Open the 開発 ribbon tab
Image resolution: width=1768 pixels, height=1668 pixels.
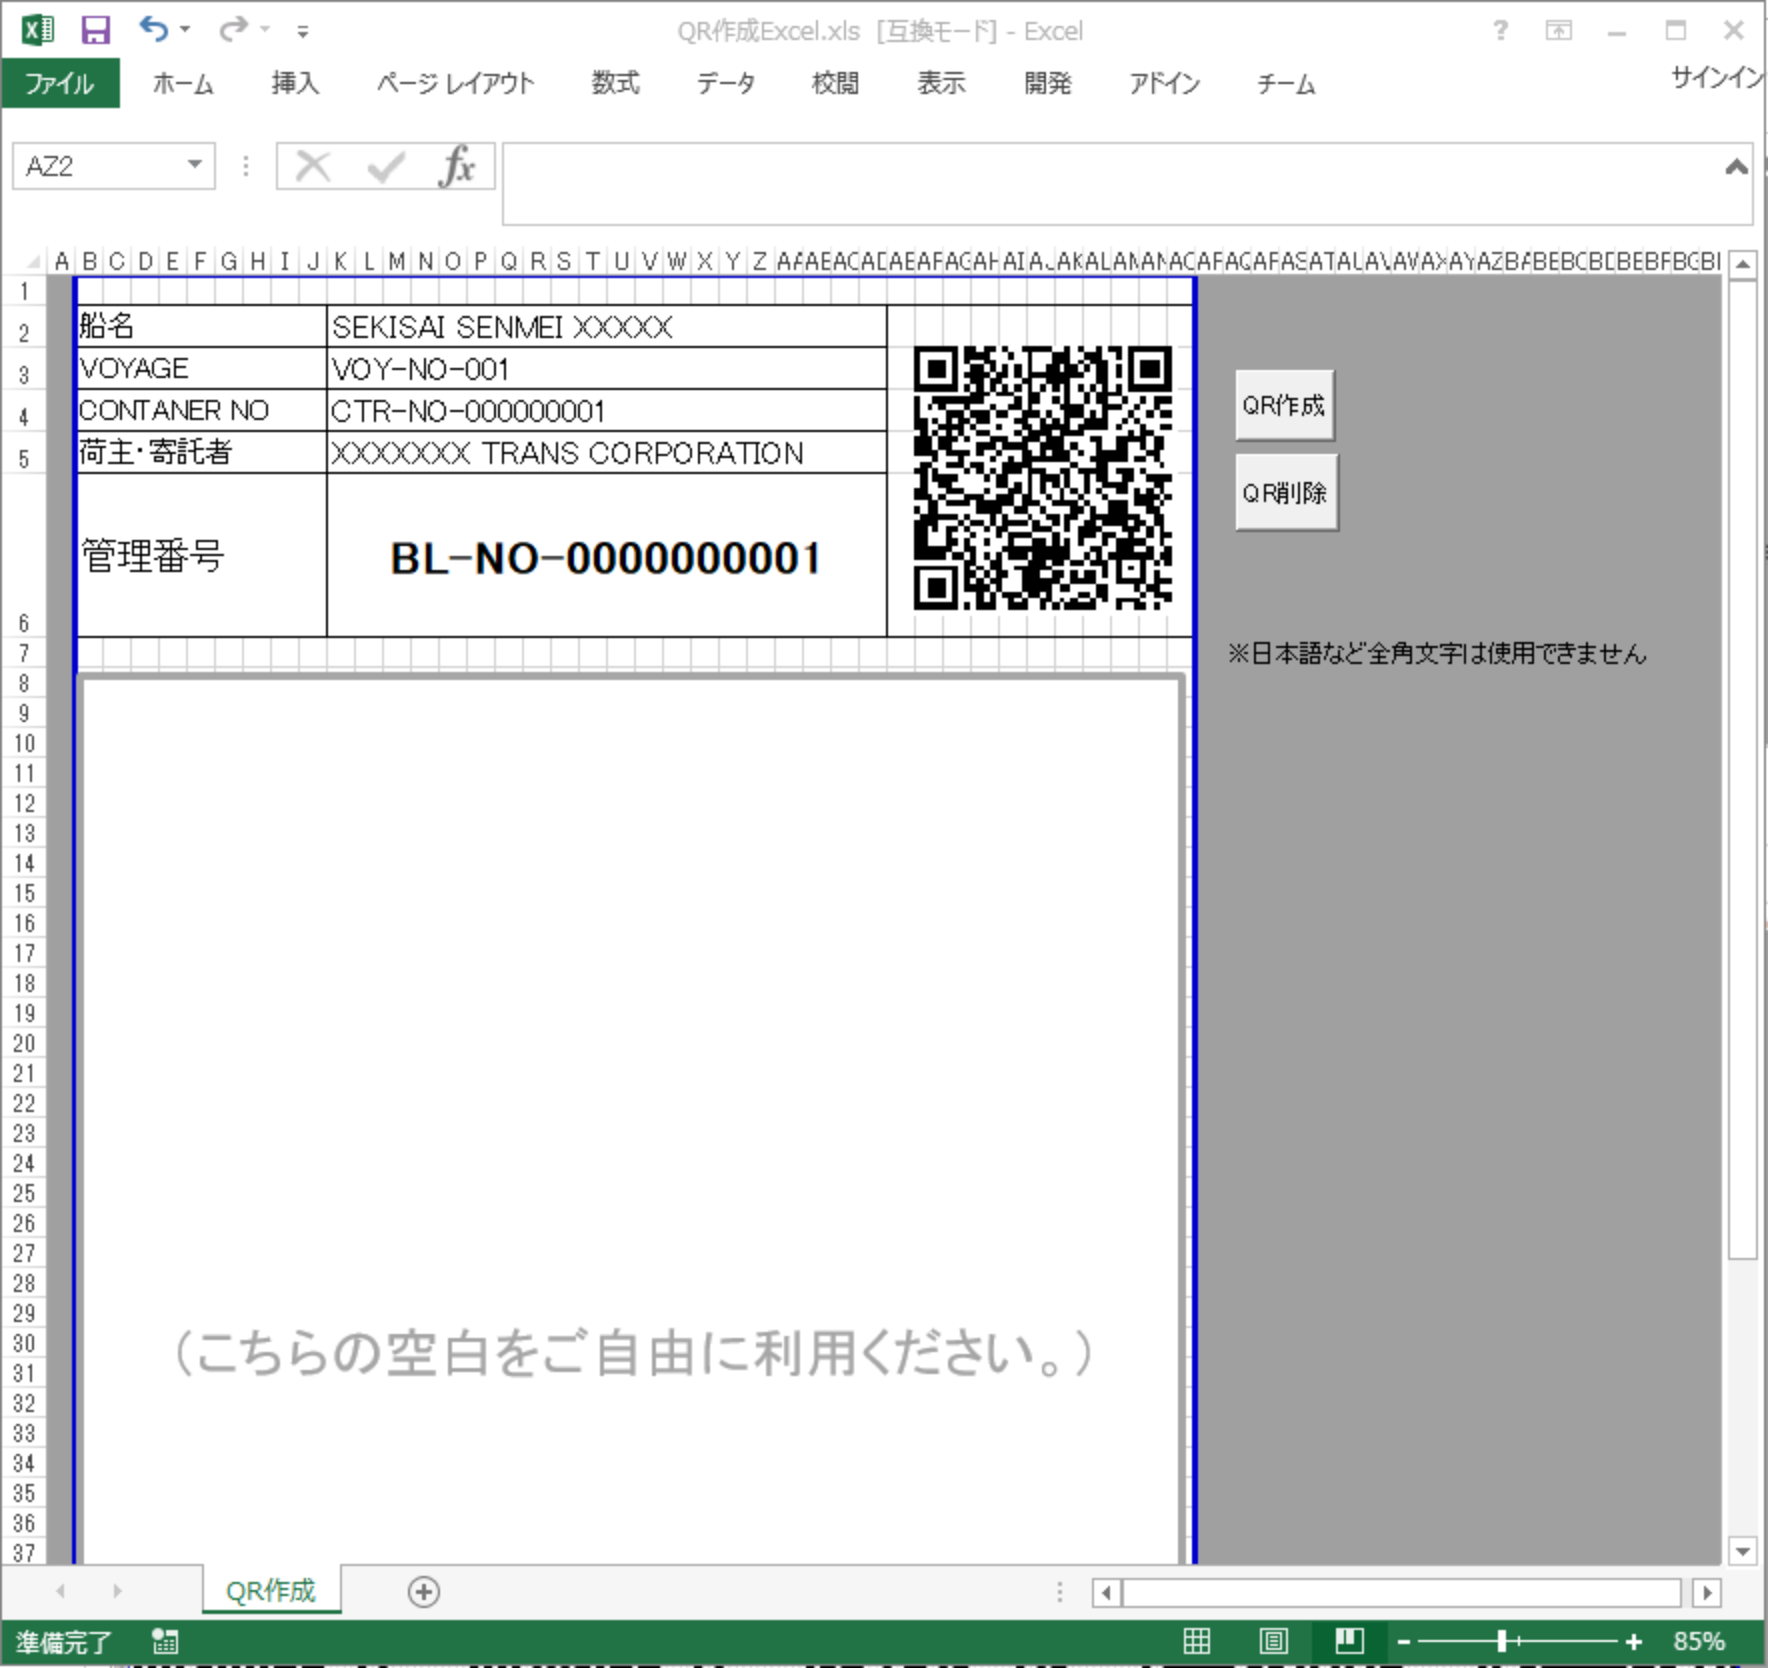(1047, 83)
